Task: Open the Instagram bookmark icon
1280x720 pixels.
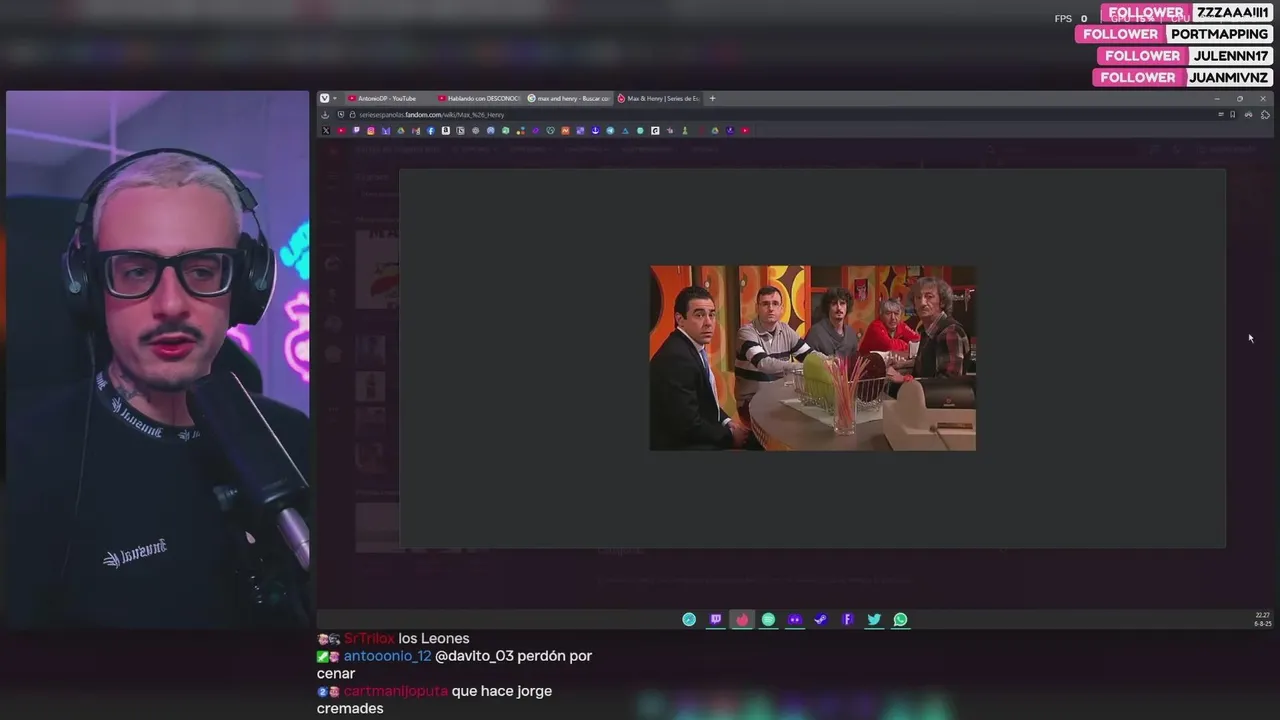Action: tap(371, 130)
